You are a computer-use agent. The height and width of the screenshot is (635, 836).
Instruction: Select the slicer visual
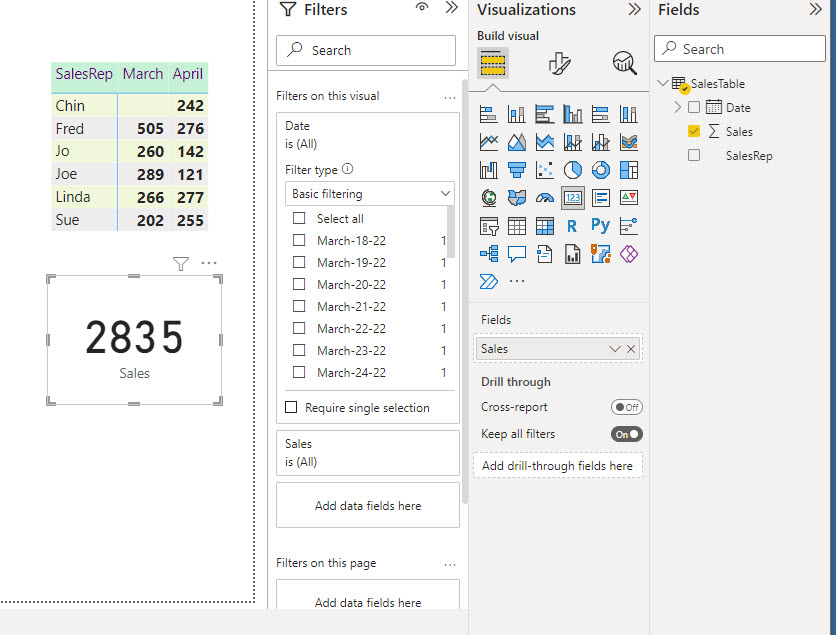pyautogui.click(x=488, y=226)
